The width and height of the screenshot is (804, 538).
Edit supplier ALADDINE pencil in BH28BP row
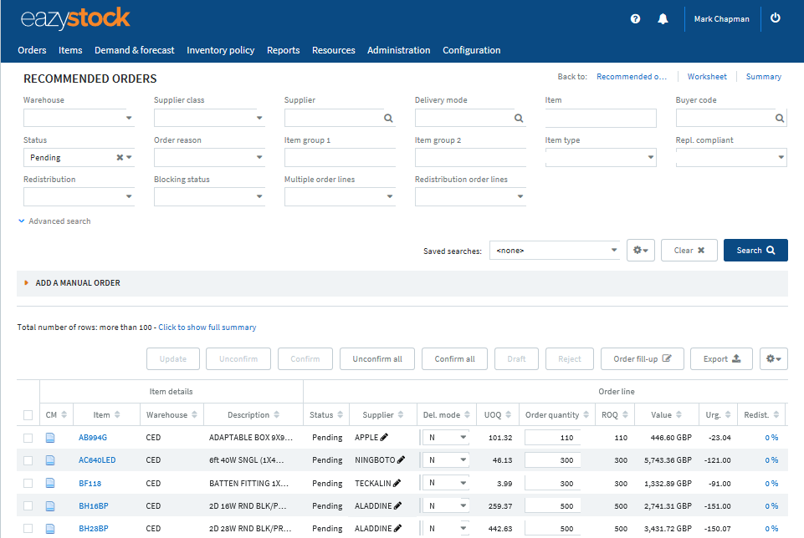click(397, 528)
